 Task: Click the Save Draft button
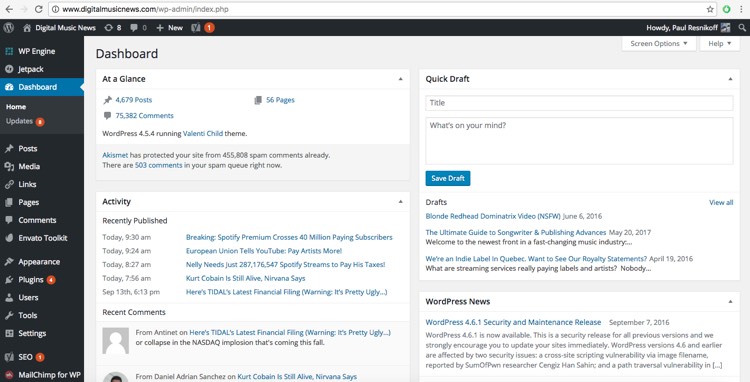coord(448,178)
